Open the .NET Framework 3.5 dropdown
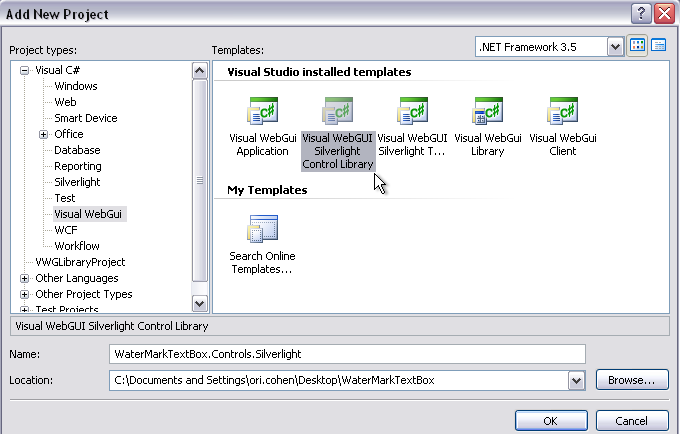This screenshot has width=680, height=434. click(x=615, y=47)
